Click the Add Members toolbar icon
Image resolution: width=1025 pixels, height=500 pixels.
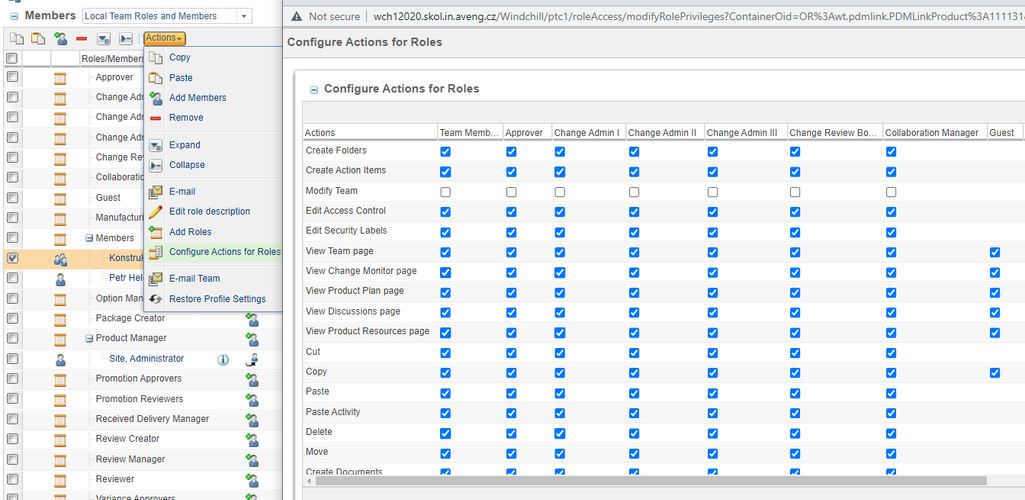point(61,38)
